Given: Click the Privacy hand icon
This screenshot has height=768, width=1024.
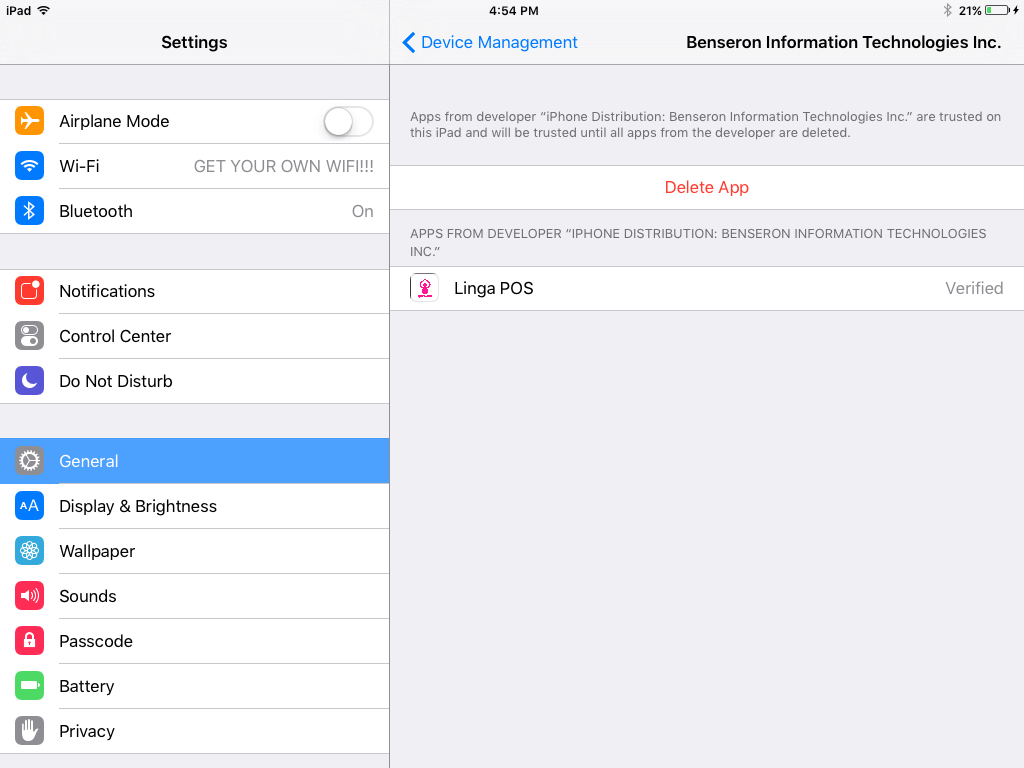Looking at the screenshot, I should pos(30,731).
